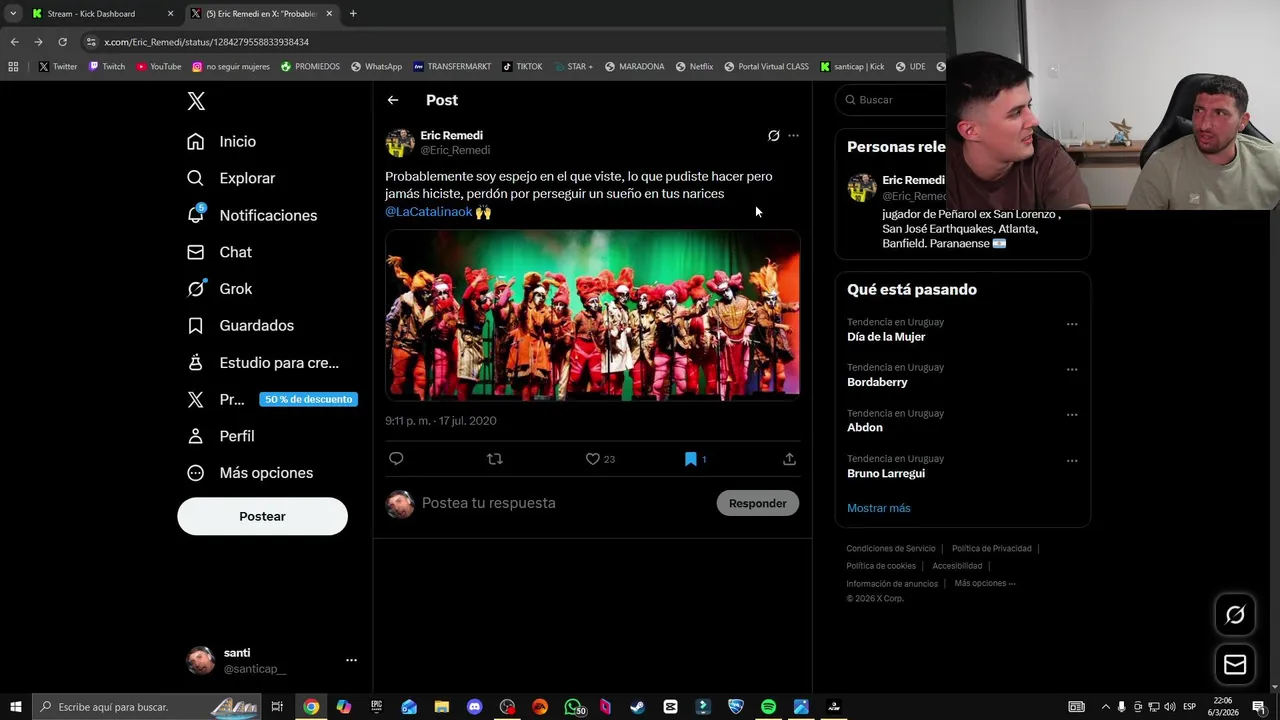Open options for Abdon trend
Viewport: 1280px width, 720px height.
point(1072,415)
